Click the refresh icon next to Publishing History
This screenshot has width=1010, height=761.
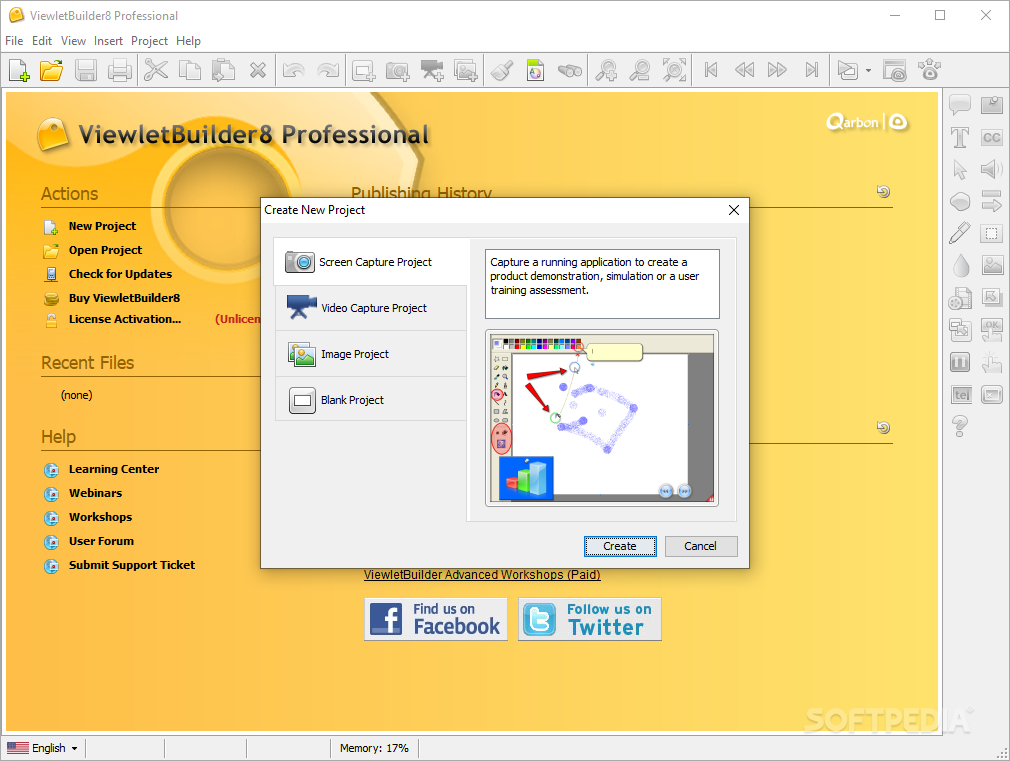pos(883,191)
